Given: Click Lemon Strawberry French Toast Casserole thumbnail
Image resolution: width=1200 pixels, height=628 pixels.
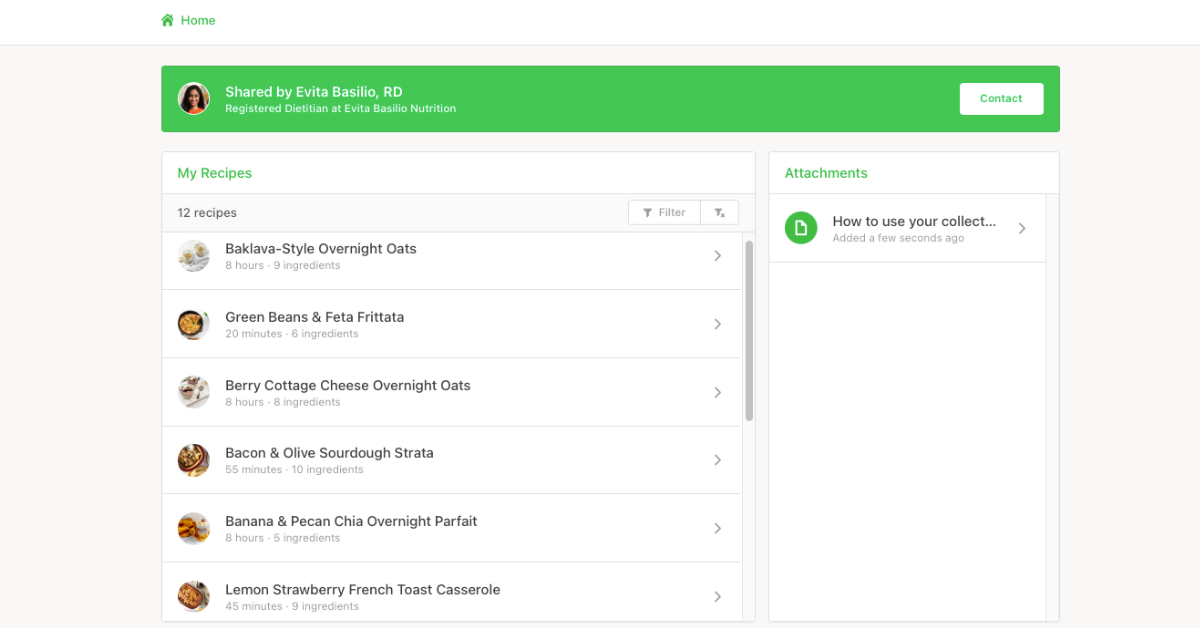Looking at the screenshot, I should click(x=194, y=596).
